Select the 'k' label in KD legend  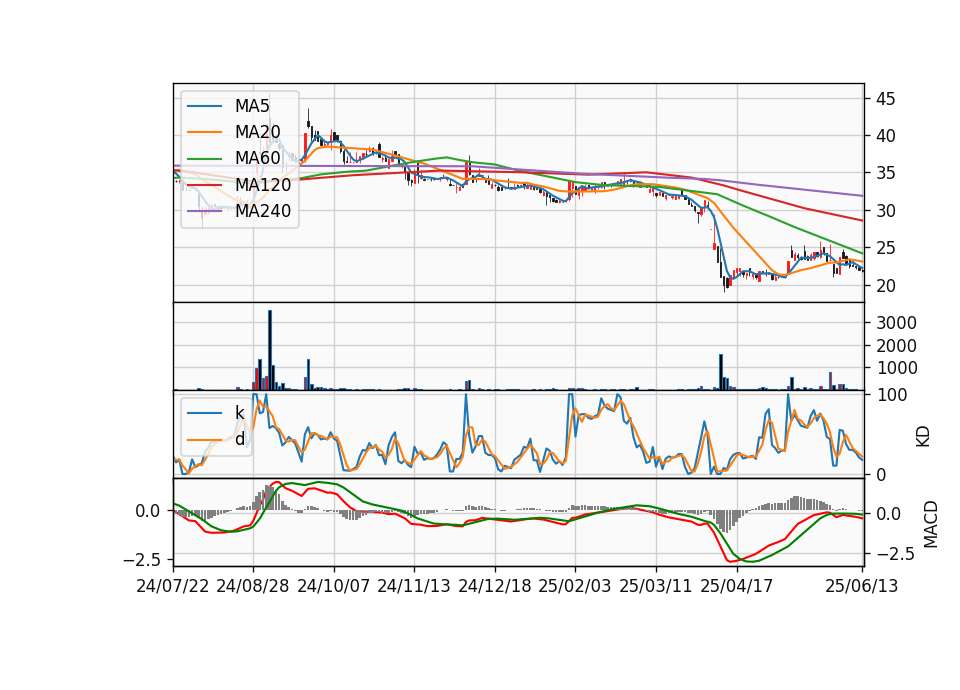[240, 413]
